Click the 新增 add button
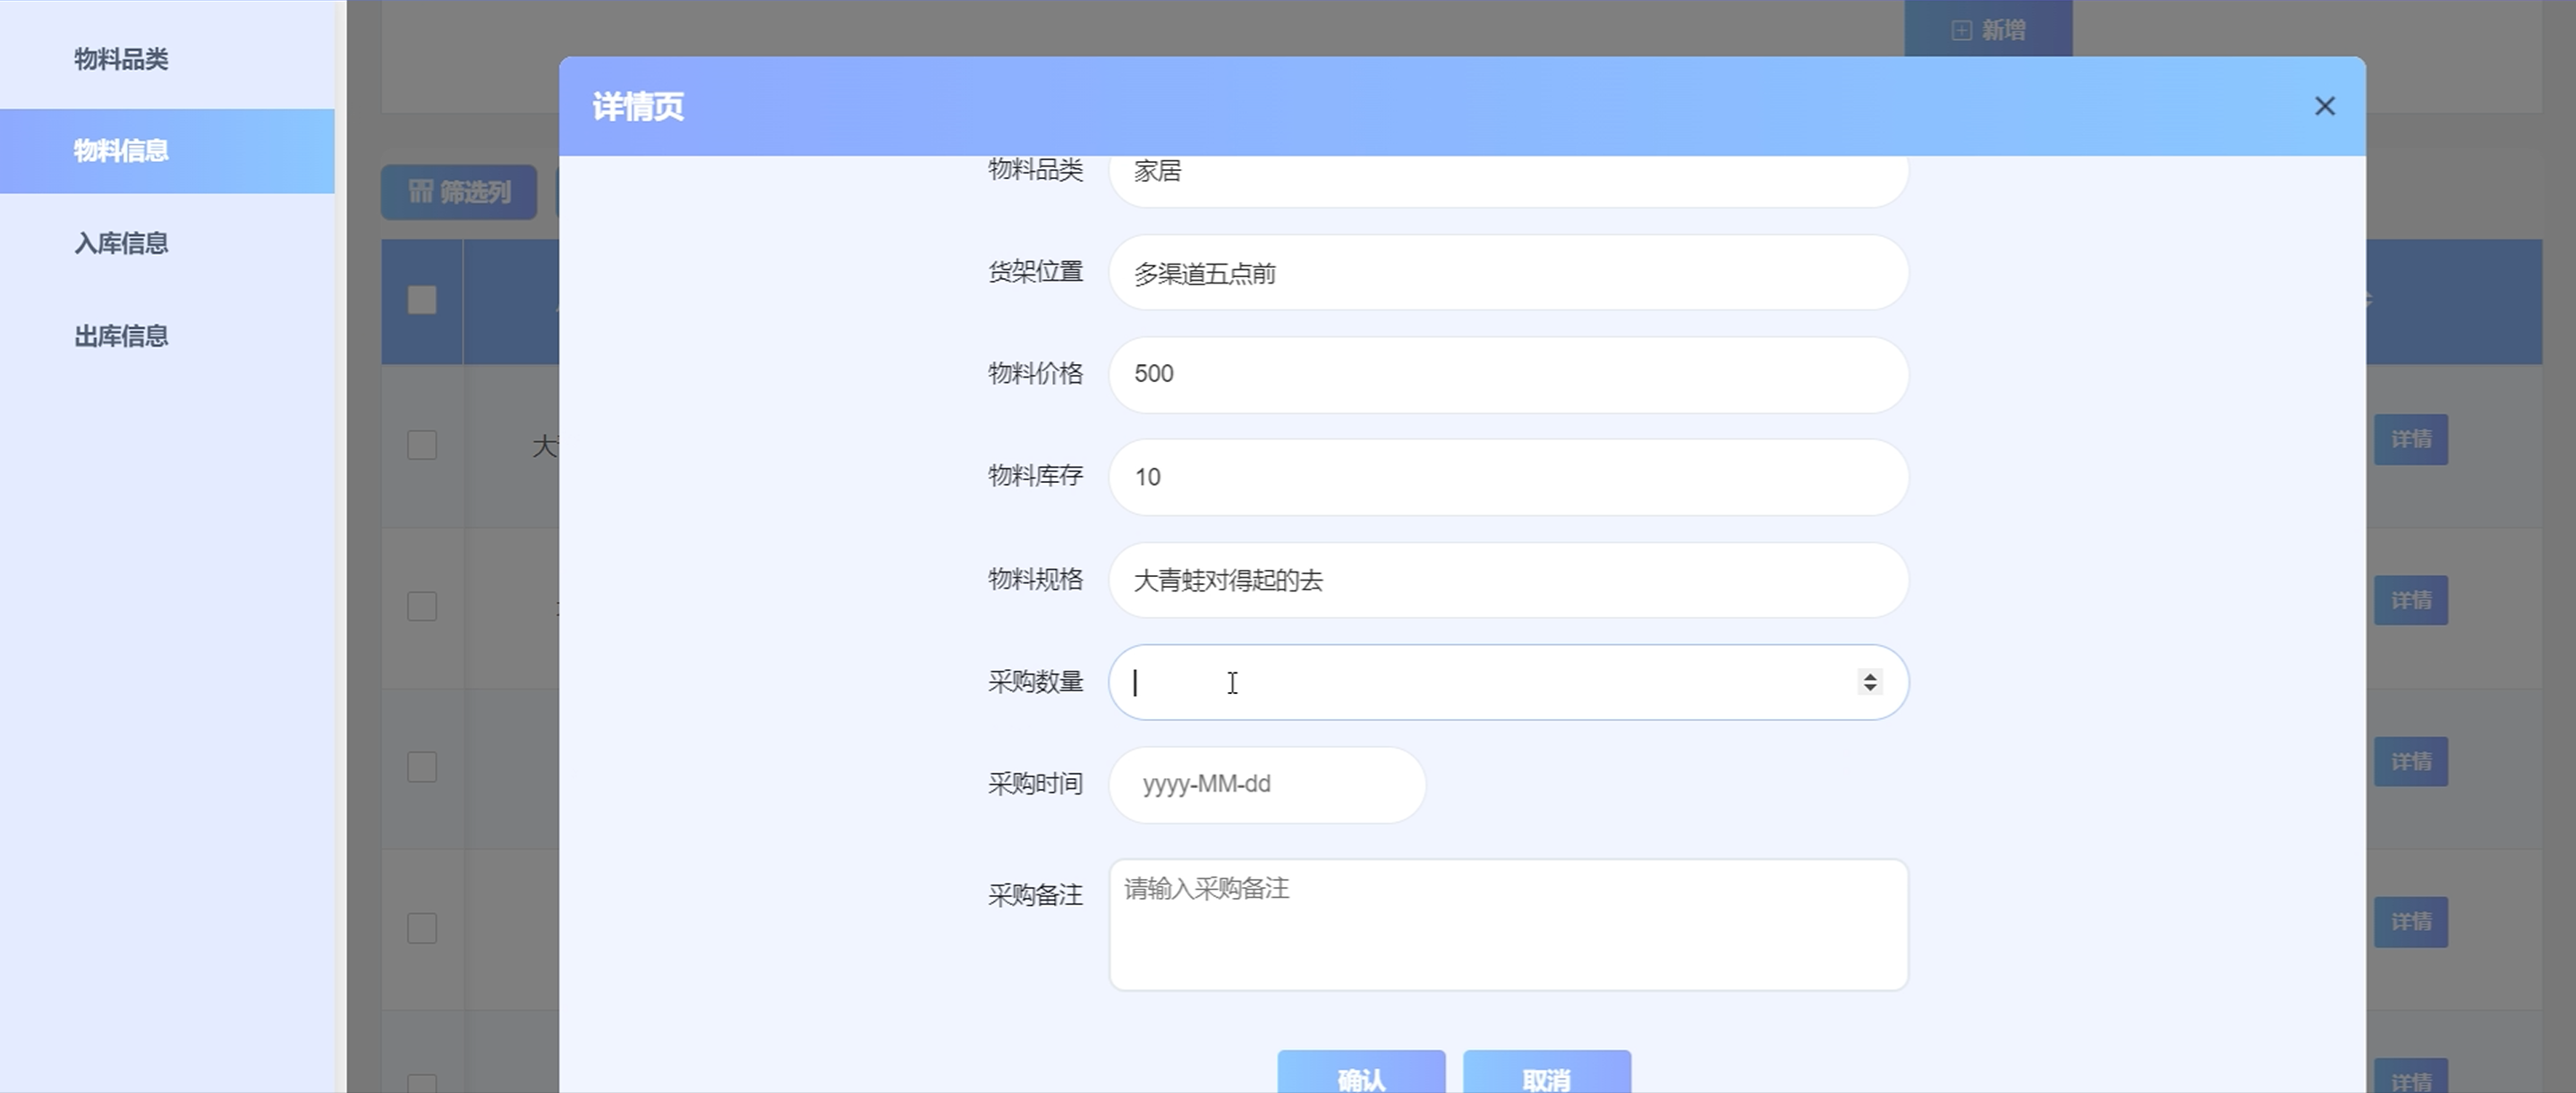This screenshot has height=1093, width=2576. point(1987,30)
